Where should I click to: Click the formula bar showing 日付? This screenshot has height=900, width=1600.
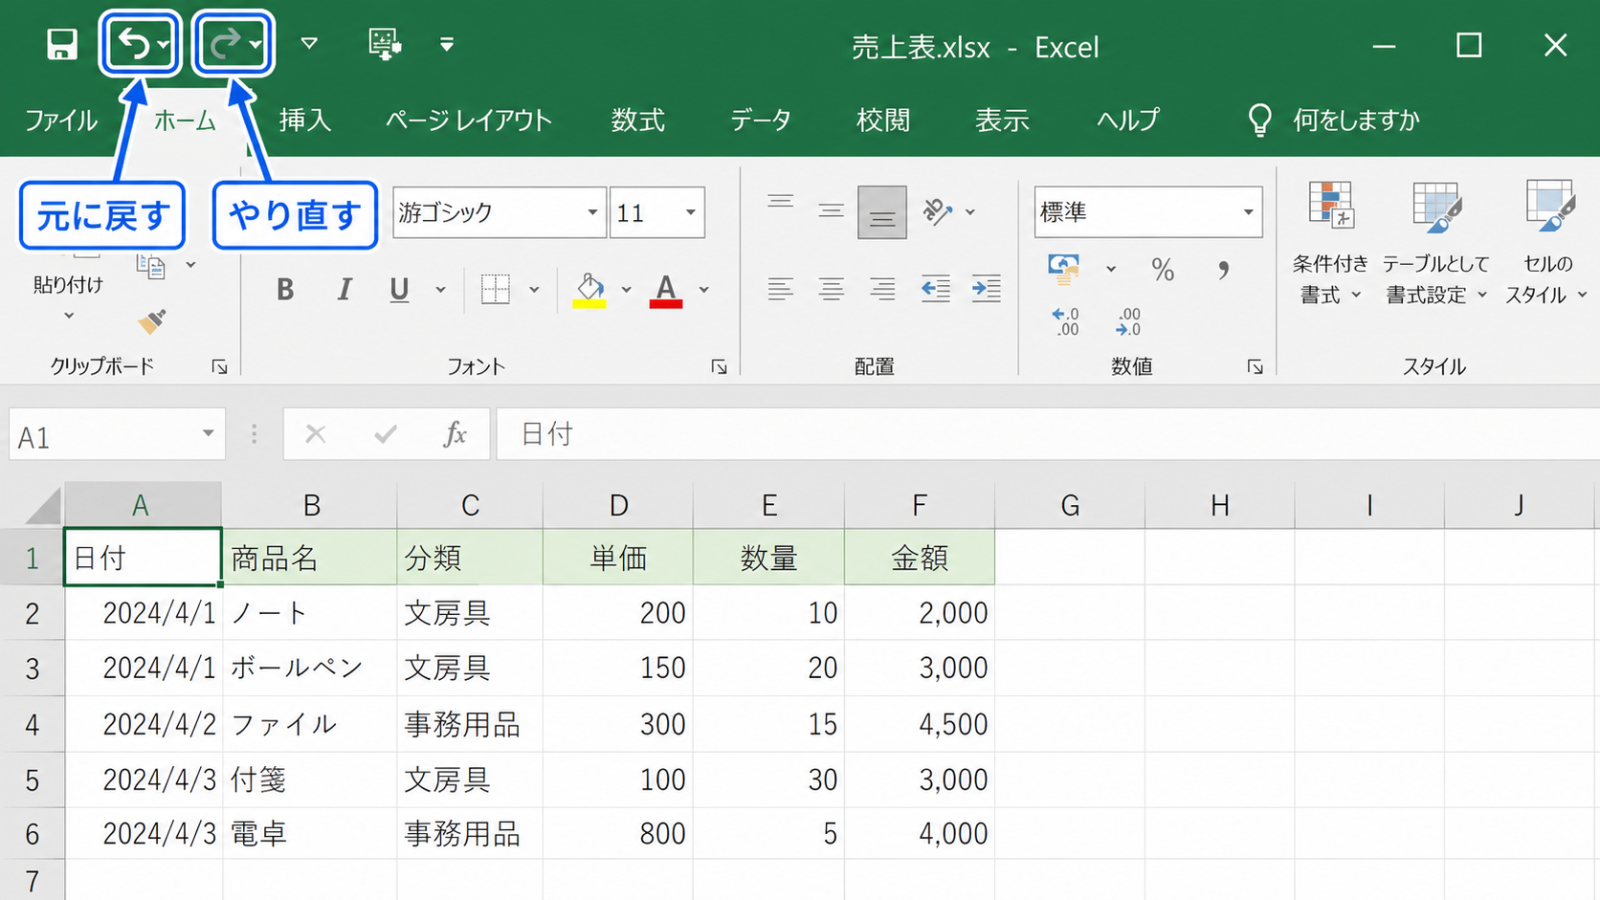1048,434
